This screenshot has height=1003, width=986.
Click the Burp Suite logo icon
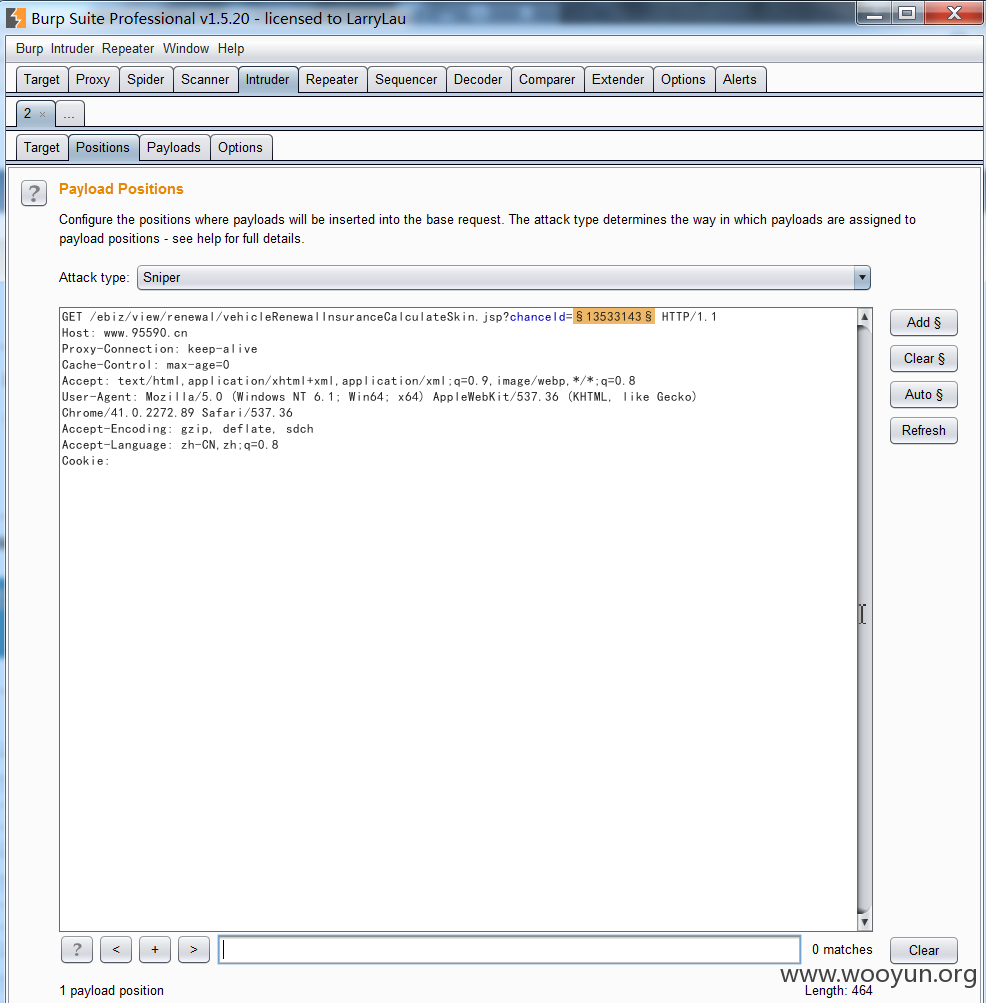(x=16, y=18)
